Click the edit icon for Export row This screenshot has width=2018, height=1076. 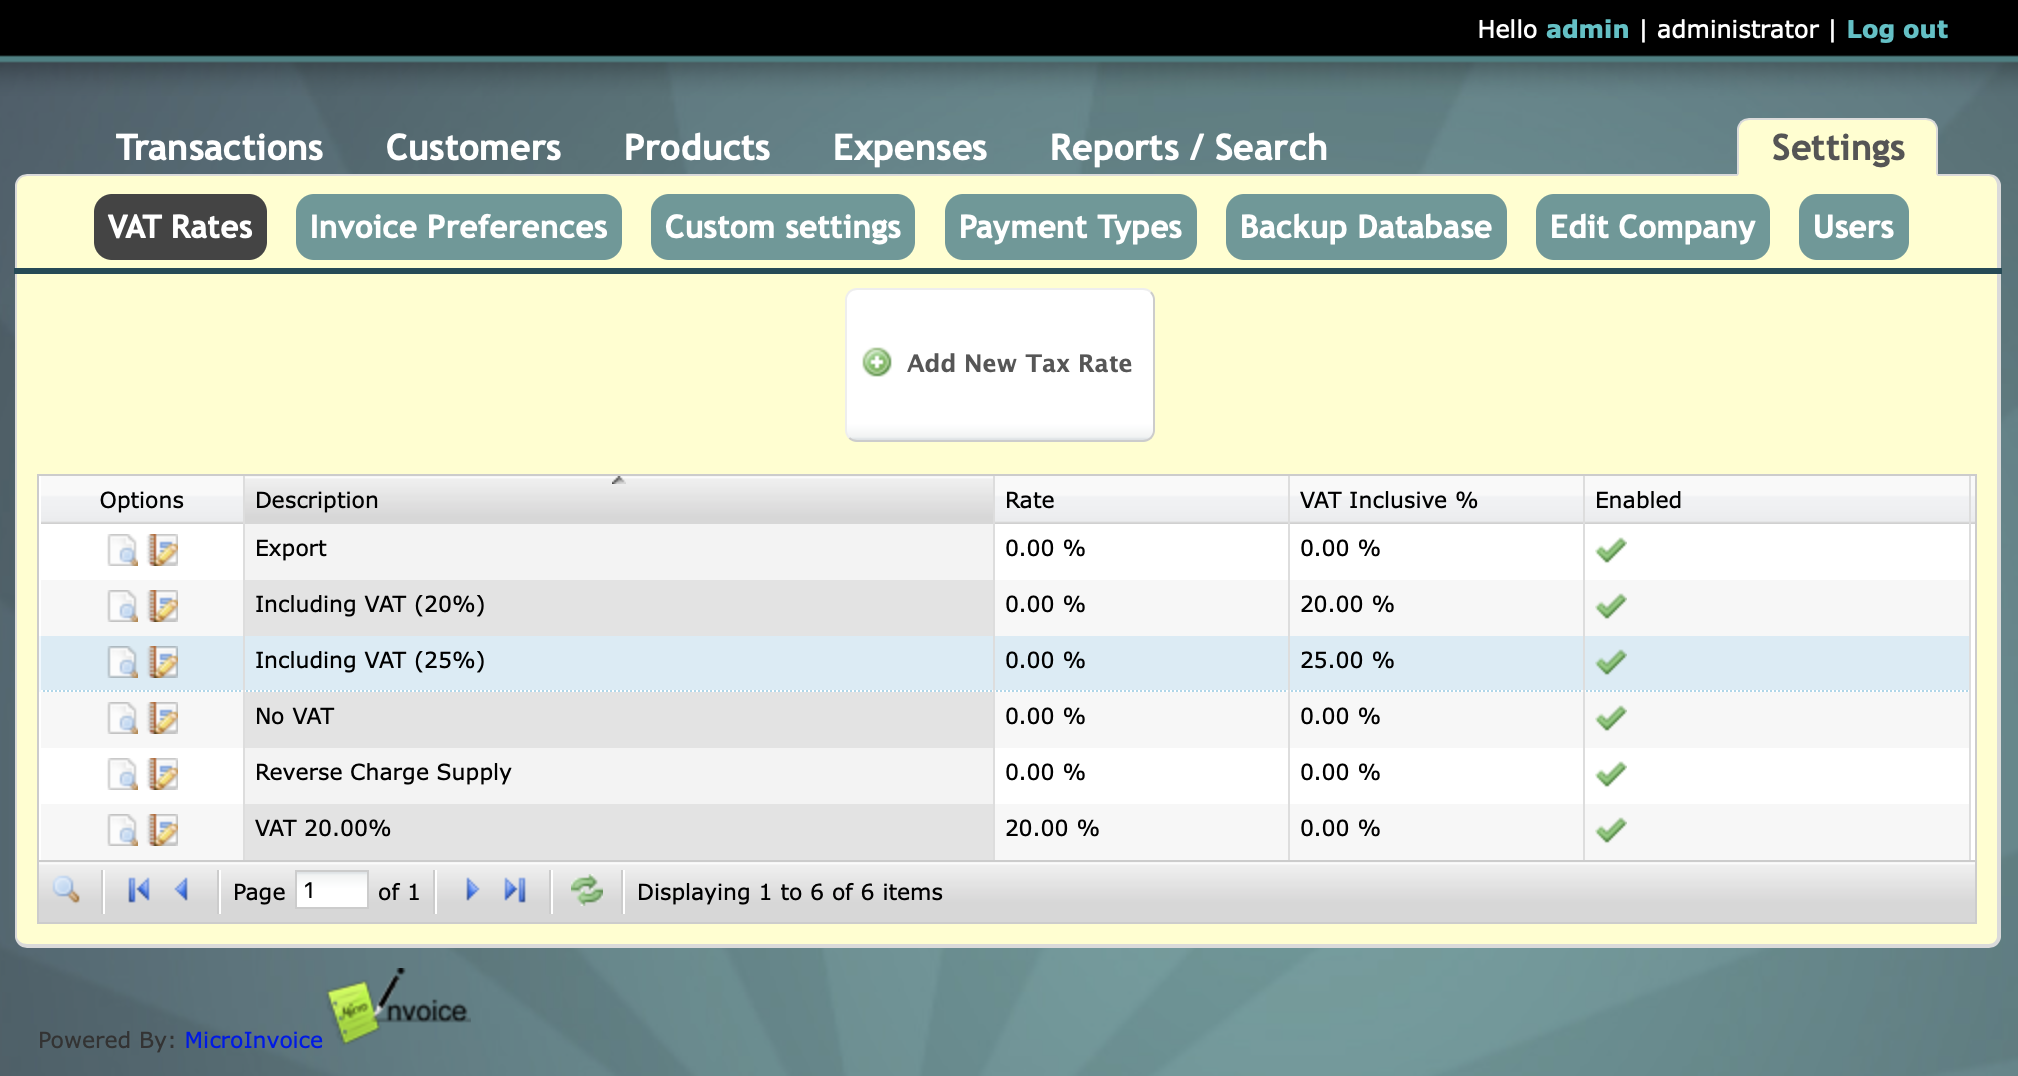pyautogui.click(x=163, y=550)
